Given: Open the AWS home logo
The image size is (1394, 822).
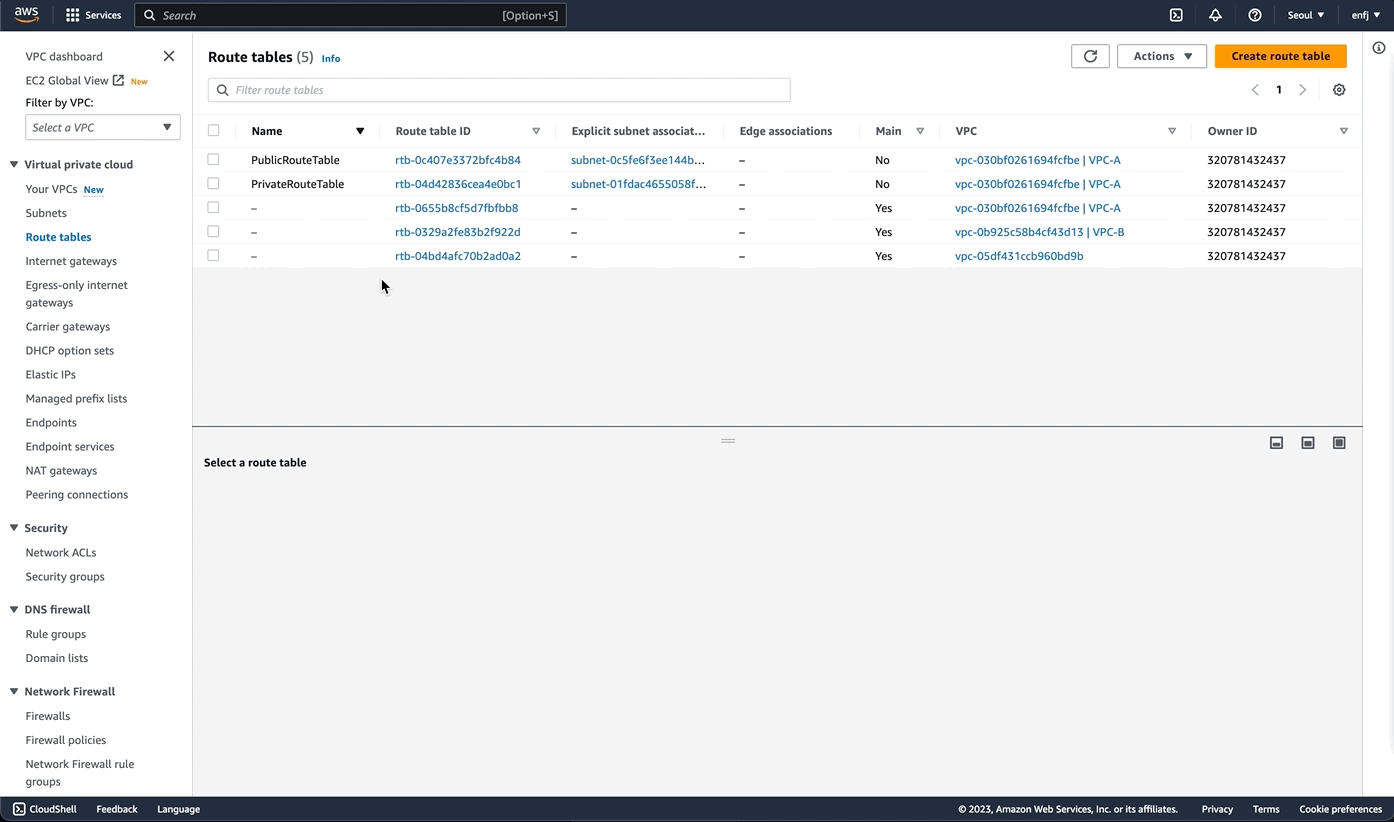Looking at the screenshot, I should (x=26, y=15).
